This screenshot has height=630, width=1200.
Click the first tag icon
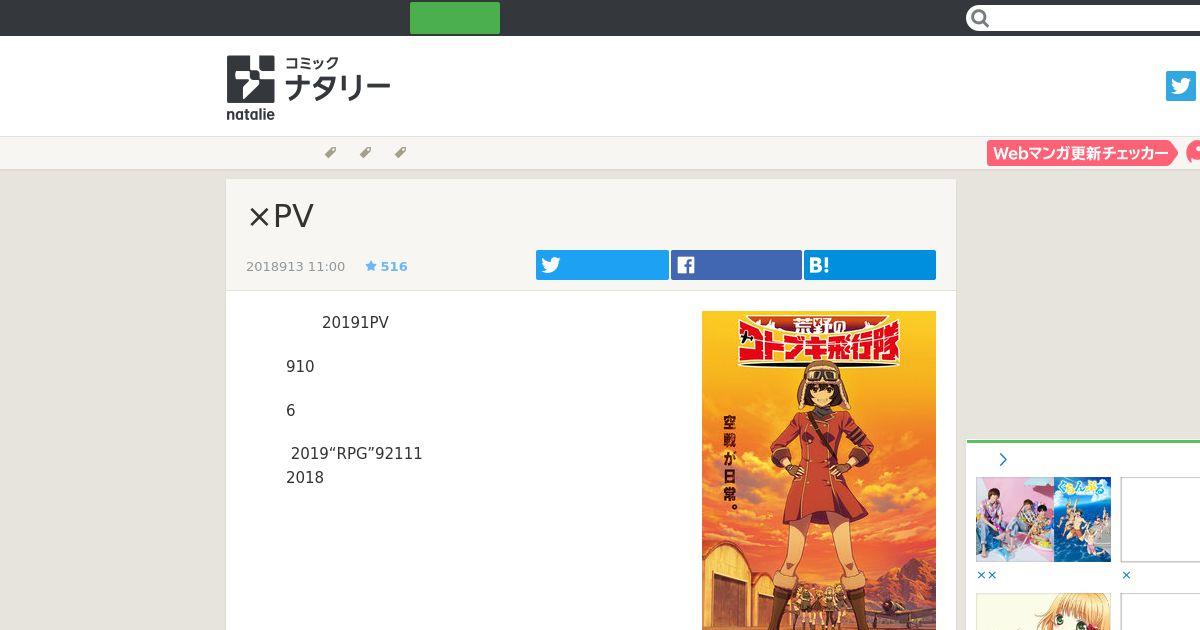point(330,153)
